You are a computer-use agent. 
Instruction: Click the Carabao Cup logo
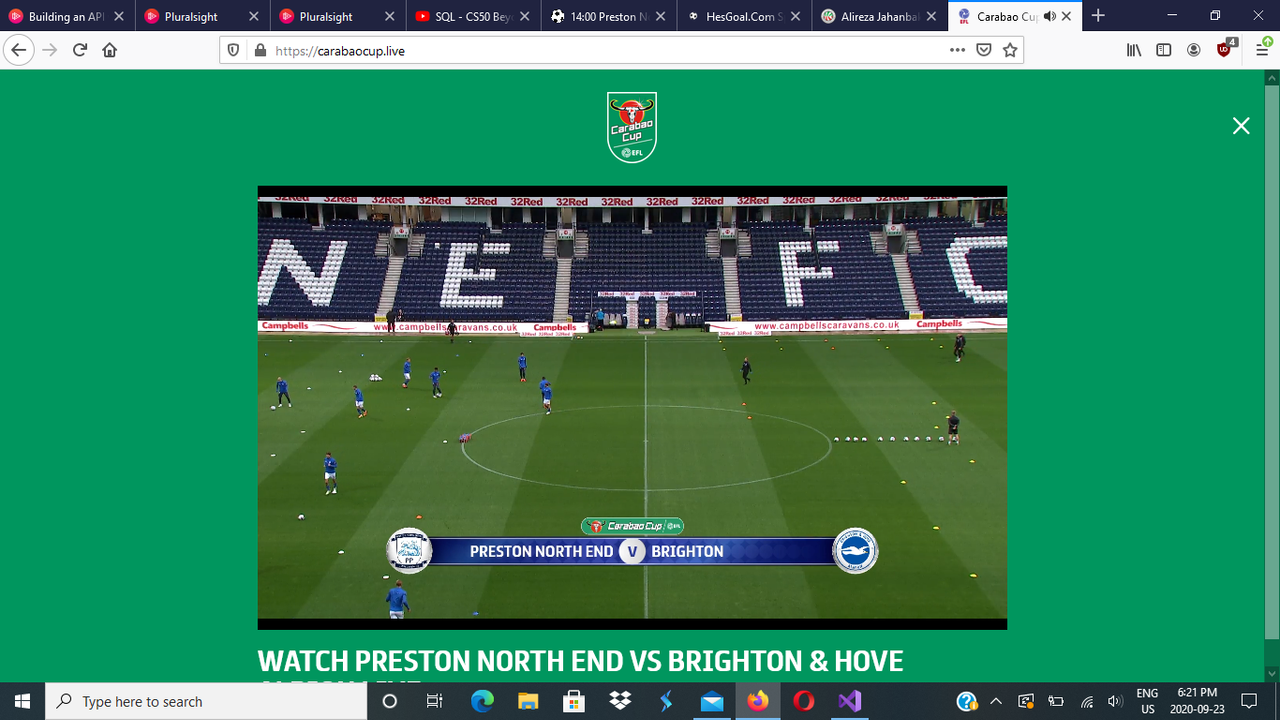(632, 127)
